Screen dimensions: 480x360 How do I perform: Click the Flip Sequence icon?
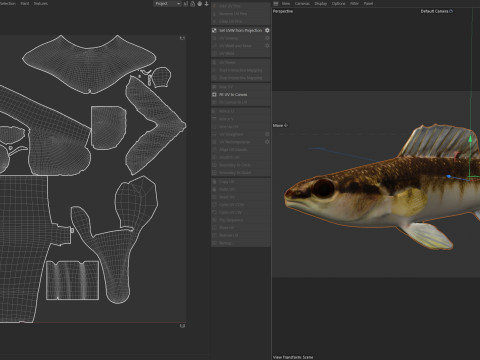pos(214,220)
